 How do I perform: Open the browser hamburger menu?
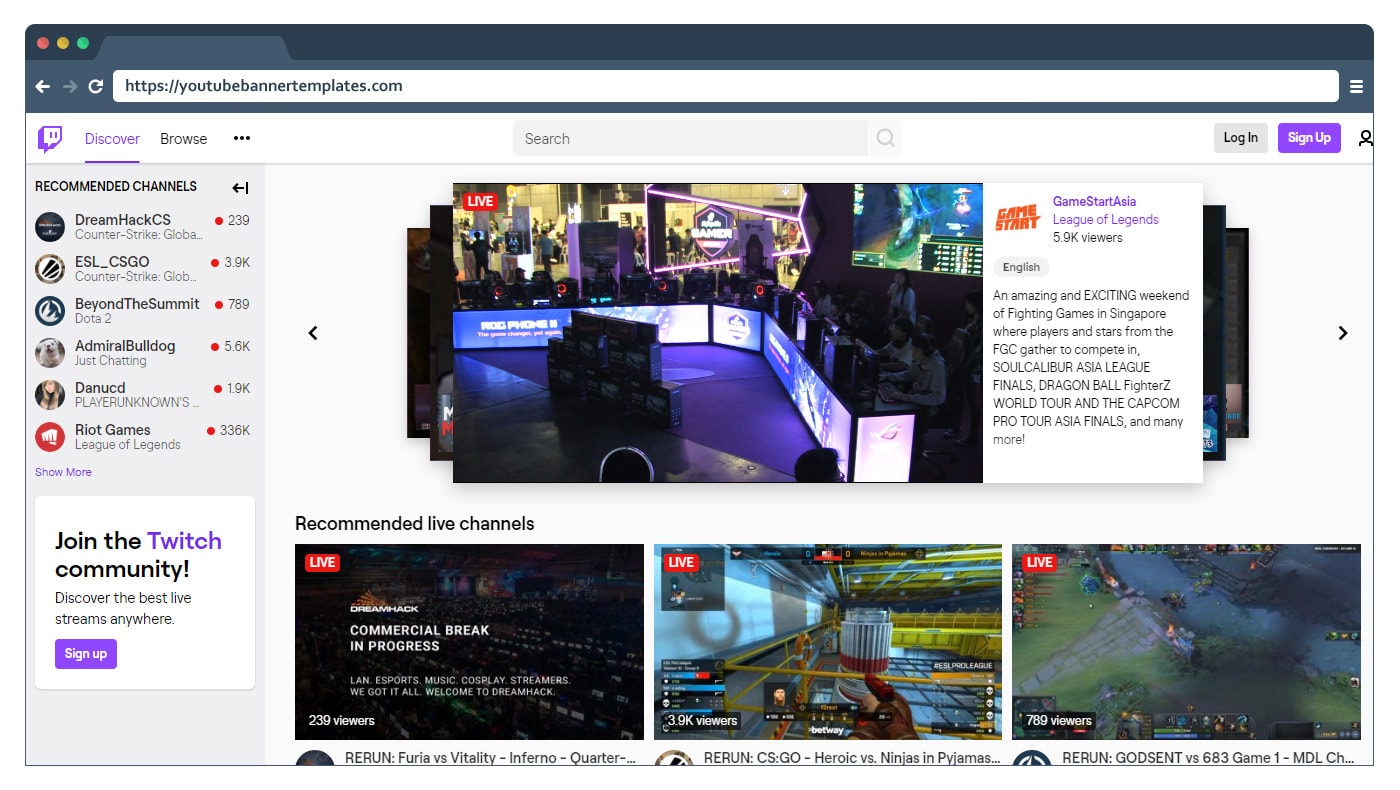(1356, 86)
